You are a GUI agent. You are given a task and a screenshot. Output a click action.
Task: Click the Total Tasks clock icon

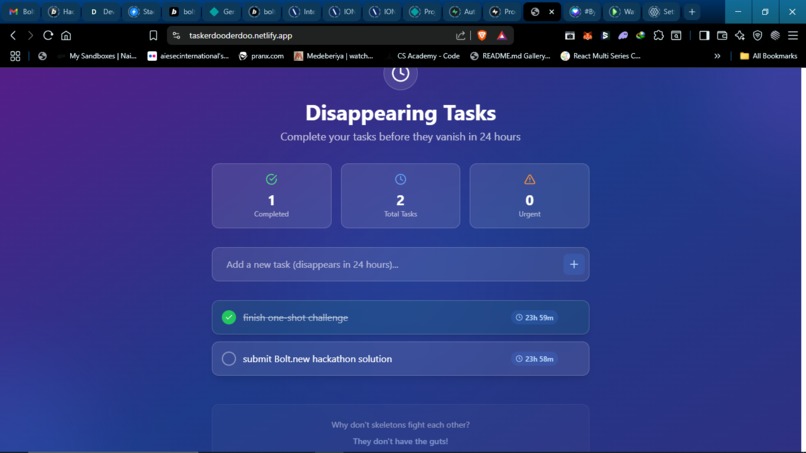pyautogui.click(x=400, y=179)
